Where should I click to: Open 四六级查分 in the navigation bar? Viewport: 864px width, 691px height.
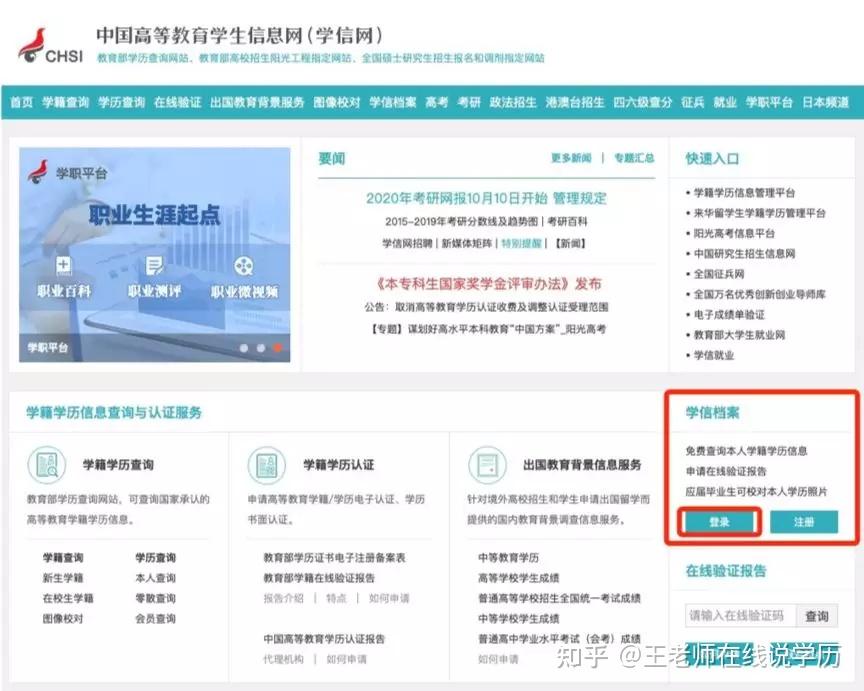point(643,102)
